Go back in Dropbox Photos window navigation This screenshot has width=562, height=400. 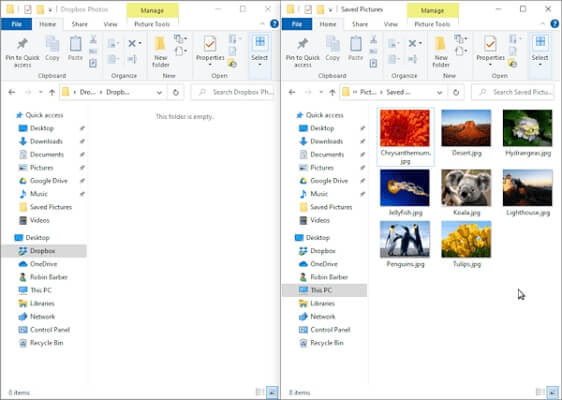(x=12, y=92)
